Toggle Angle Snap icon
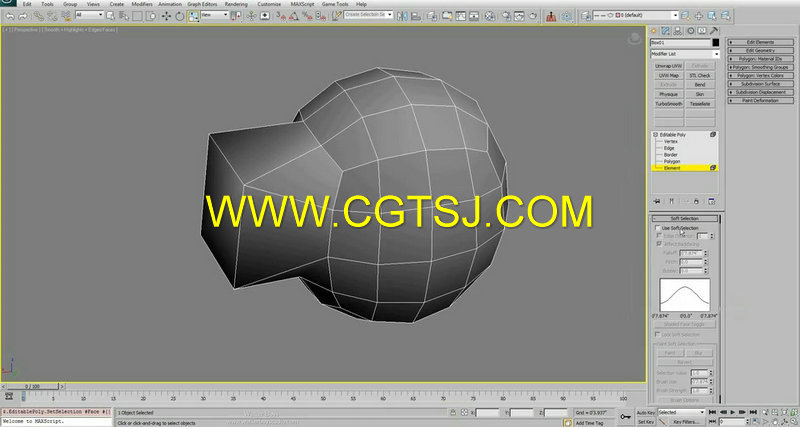The height and width of the screenshot is (427, 800). [294, 16]
